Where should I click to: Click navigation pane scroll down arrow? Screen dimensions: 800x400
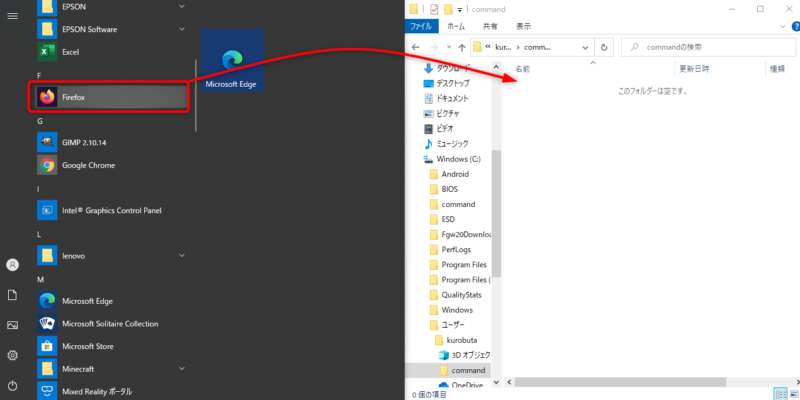pos(496,382)
